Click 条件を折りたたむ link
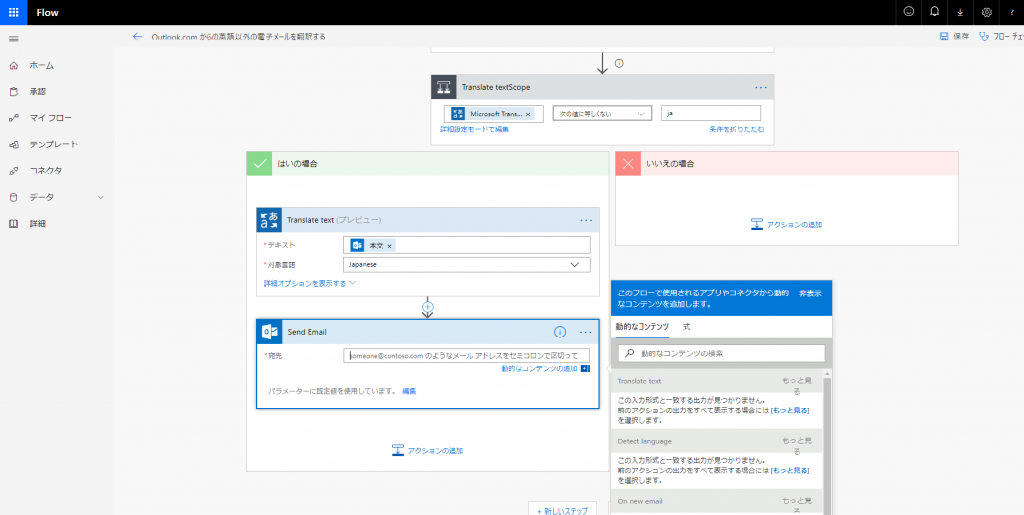1024x515 pixels. click(736, 129)
